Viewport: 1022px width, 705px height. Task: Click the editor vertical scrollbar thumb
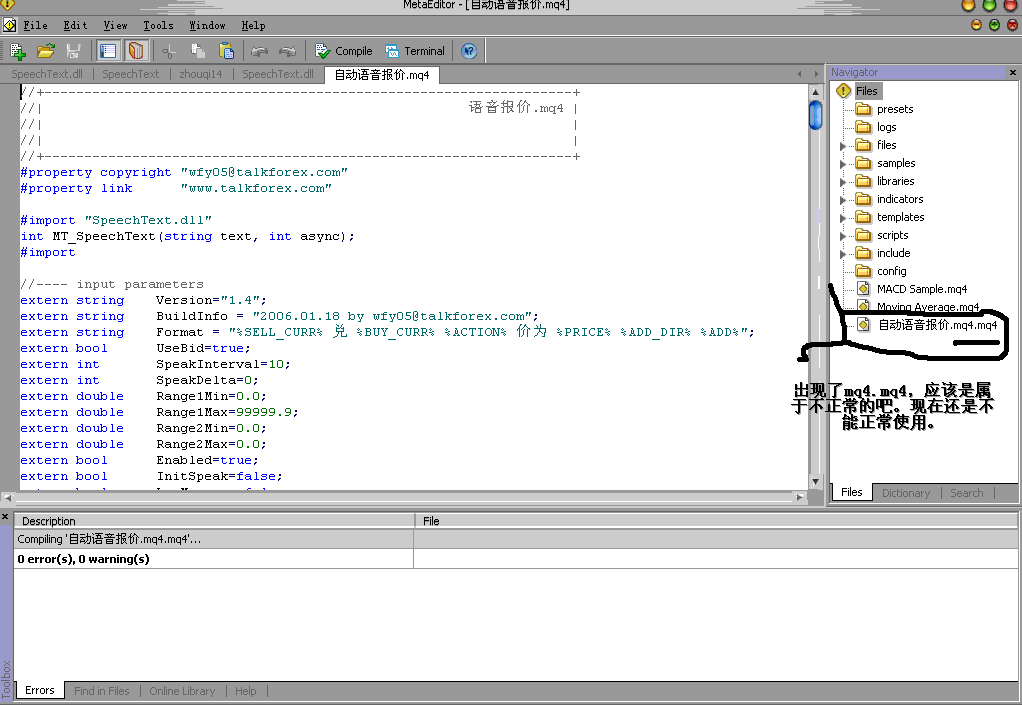(x=815, y=115)
